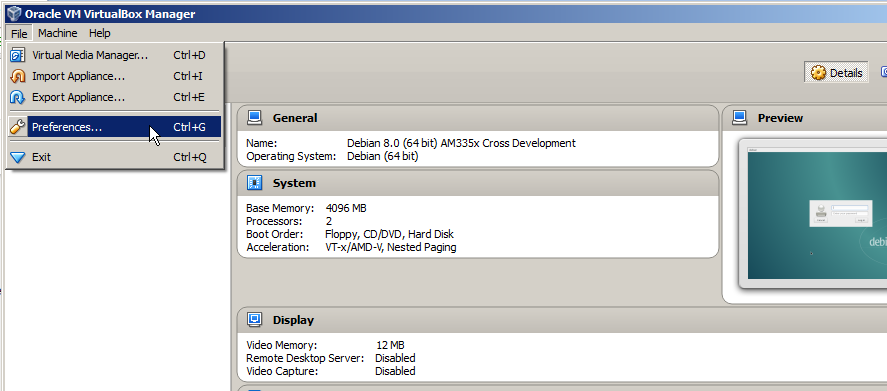Click the Remote Desktop Server Disabled value
The width and height of the screenshot is (887, 391).
(x=395, y=358)
